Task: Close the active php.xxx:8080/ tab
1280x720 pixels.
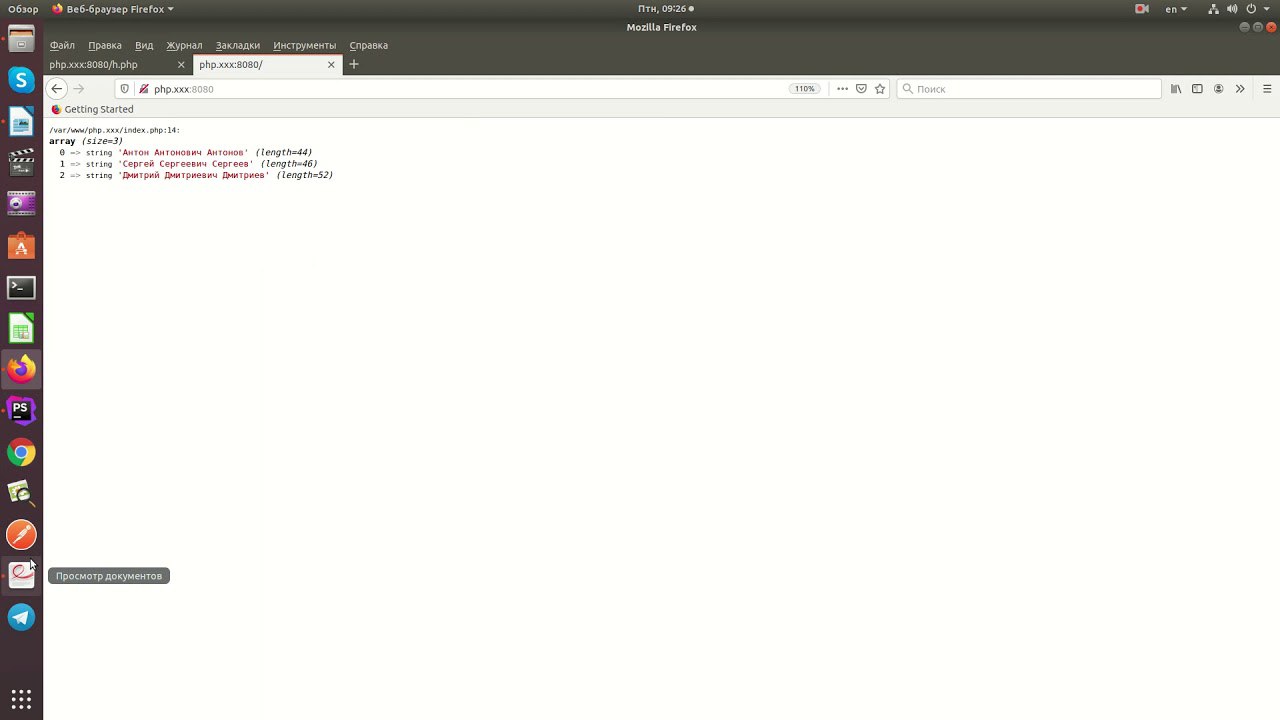Action: coord(331,65)
